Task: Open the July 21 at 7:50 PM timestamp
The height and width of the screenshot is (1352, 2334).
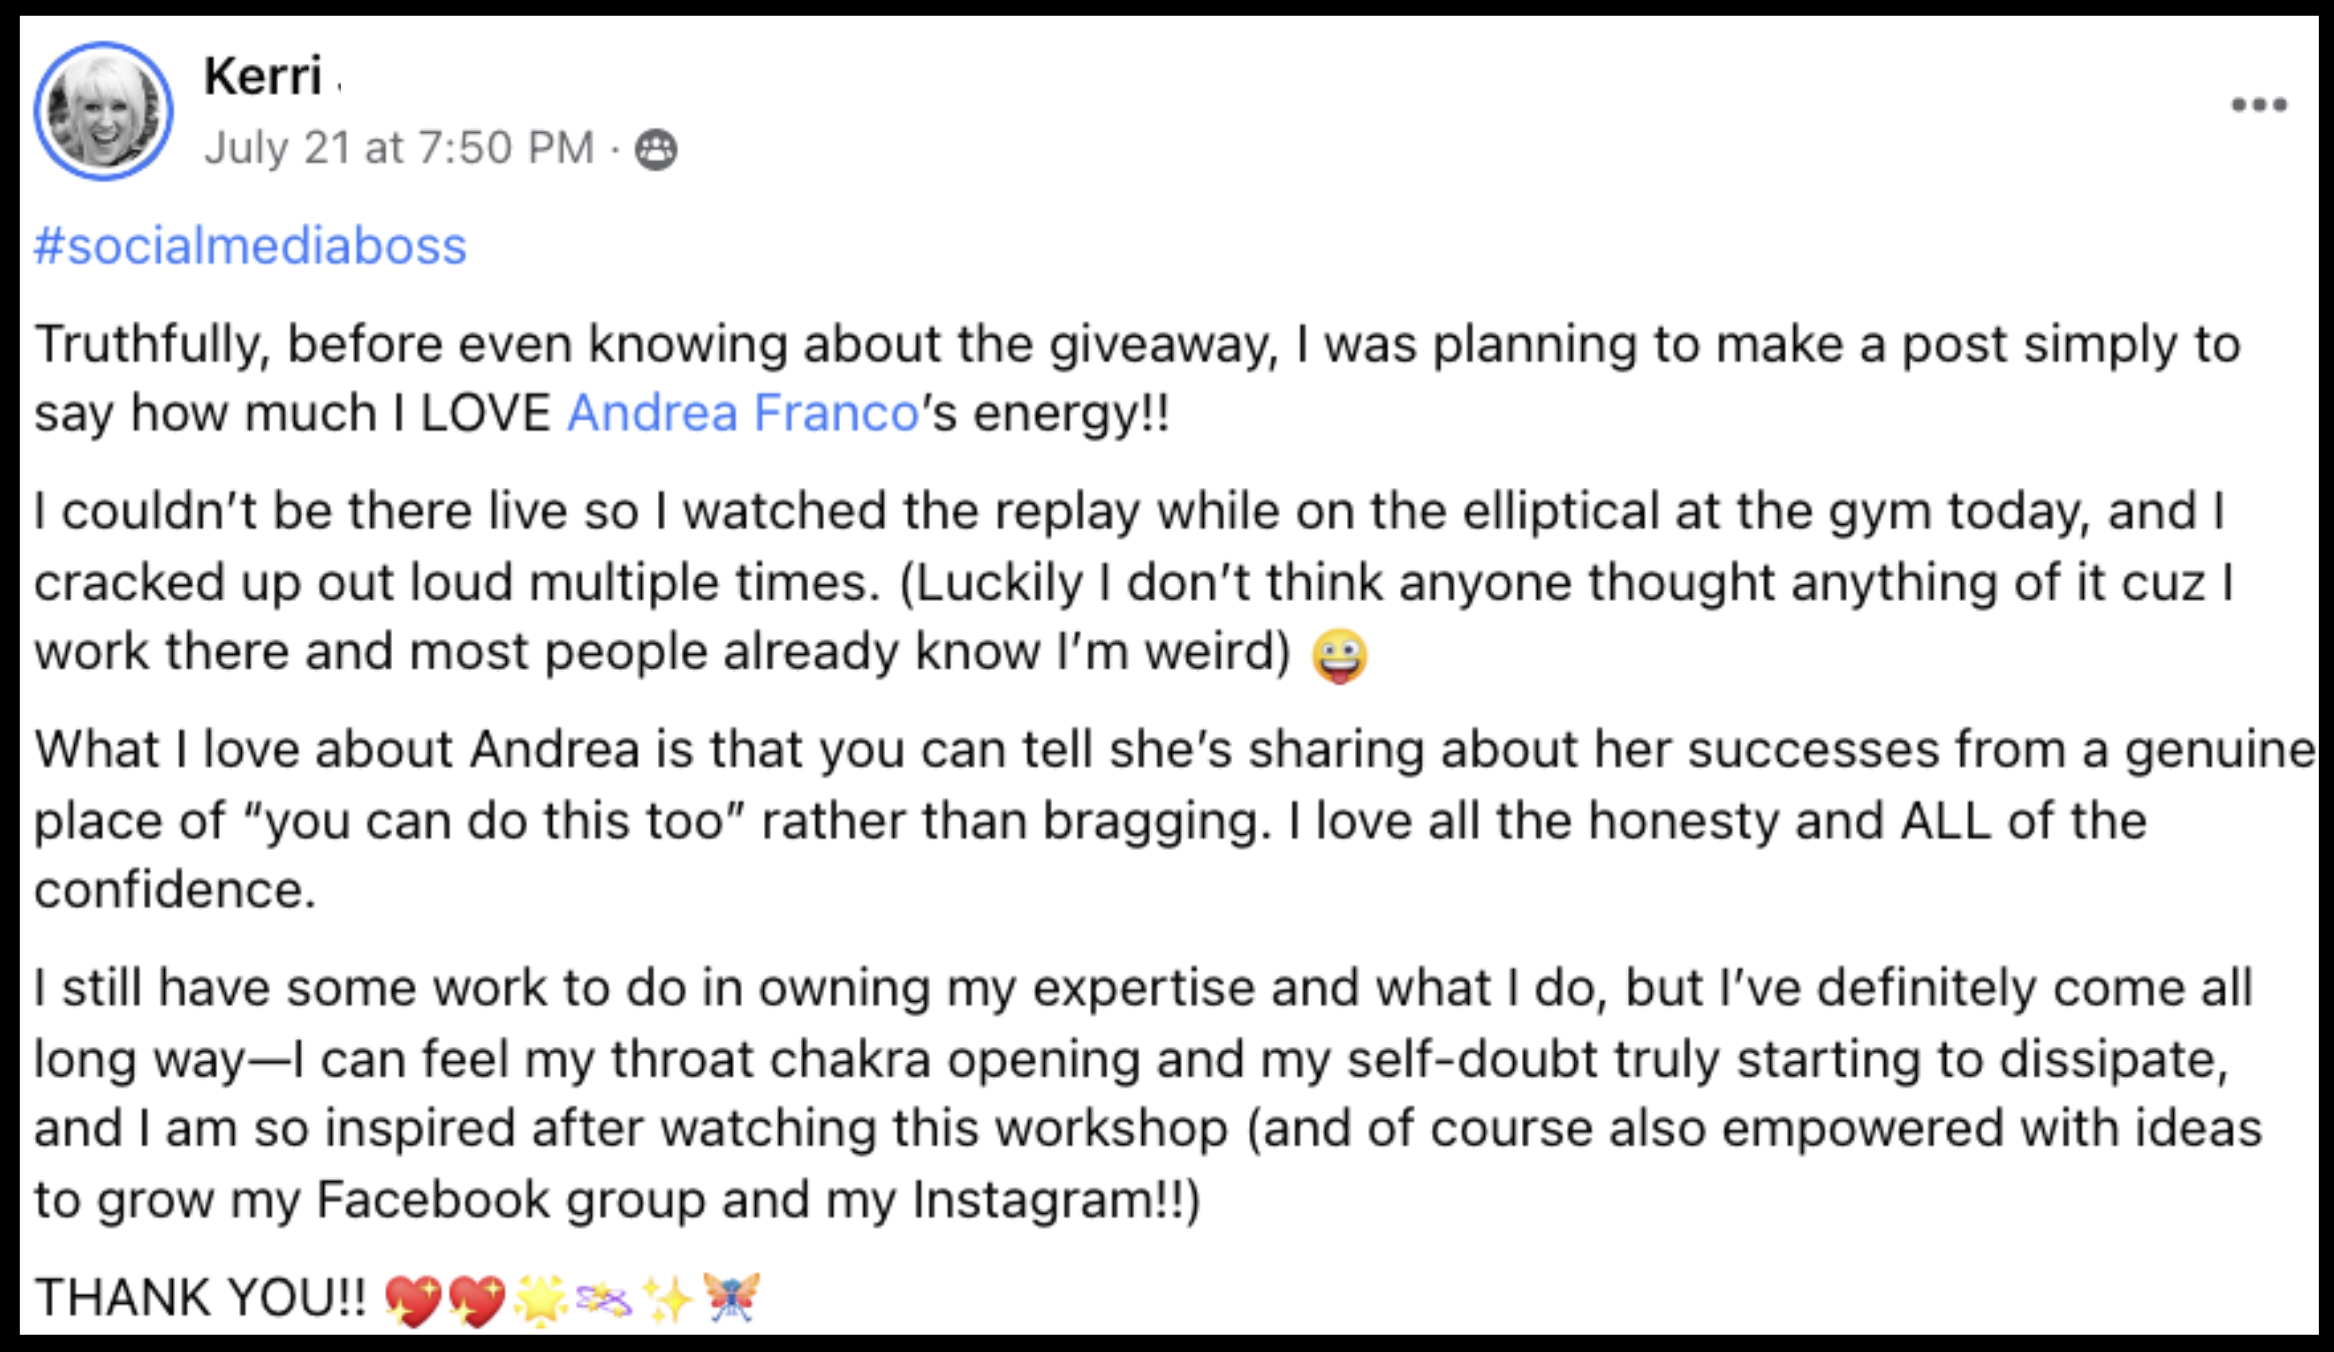Action: click(399, 148)
